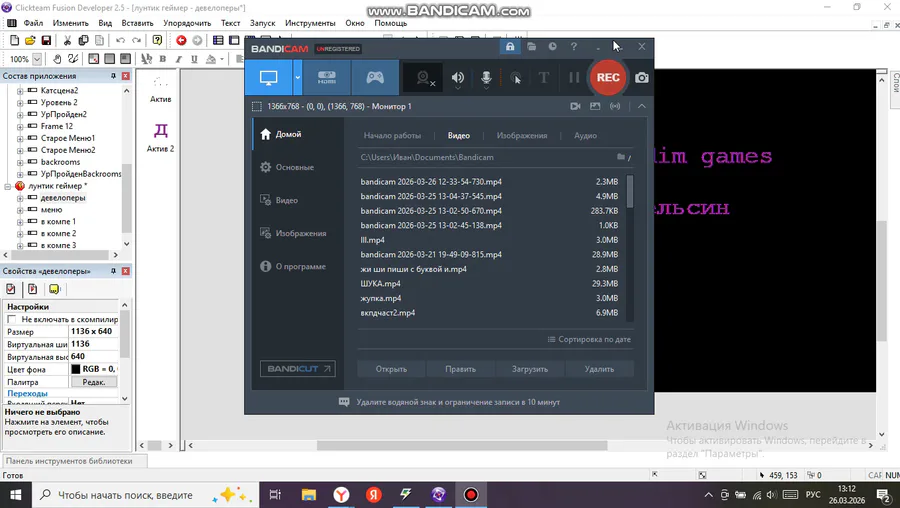The width and height of the screenshot is (900, 508).
Task: Click Cut scissors icon in Fusion toolbar
Action: tap(67, 40)
